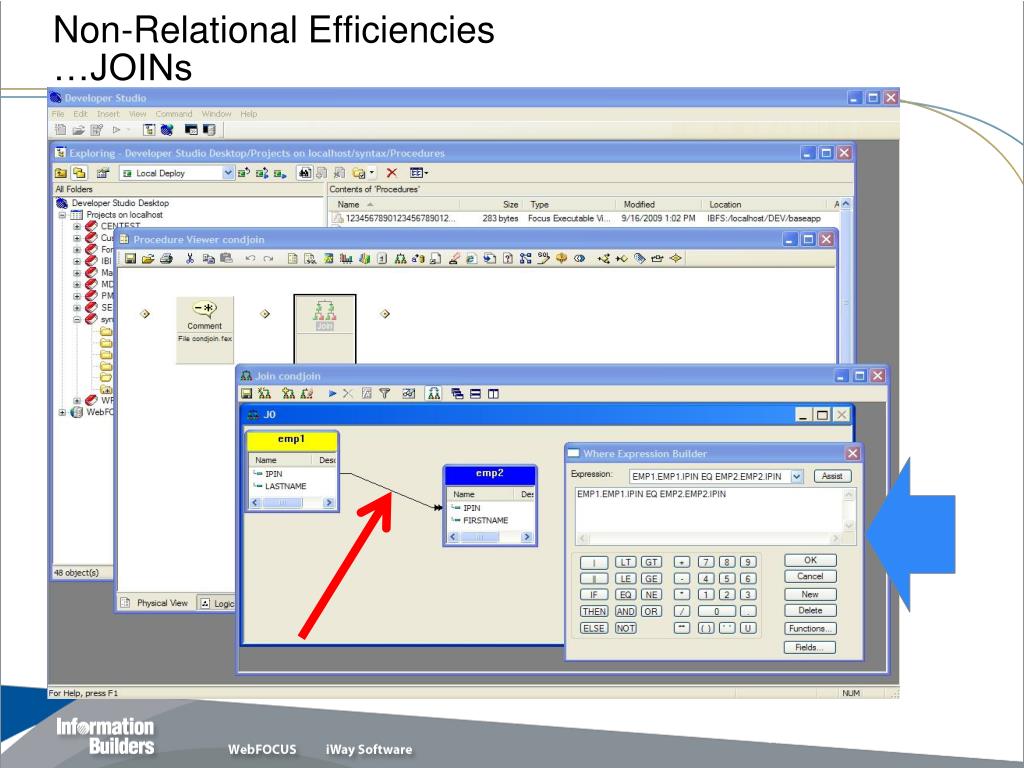Click emp2 table horizontal scrollbar

[x=490, y=537]
